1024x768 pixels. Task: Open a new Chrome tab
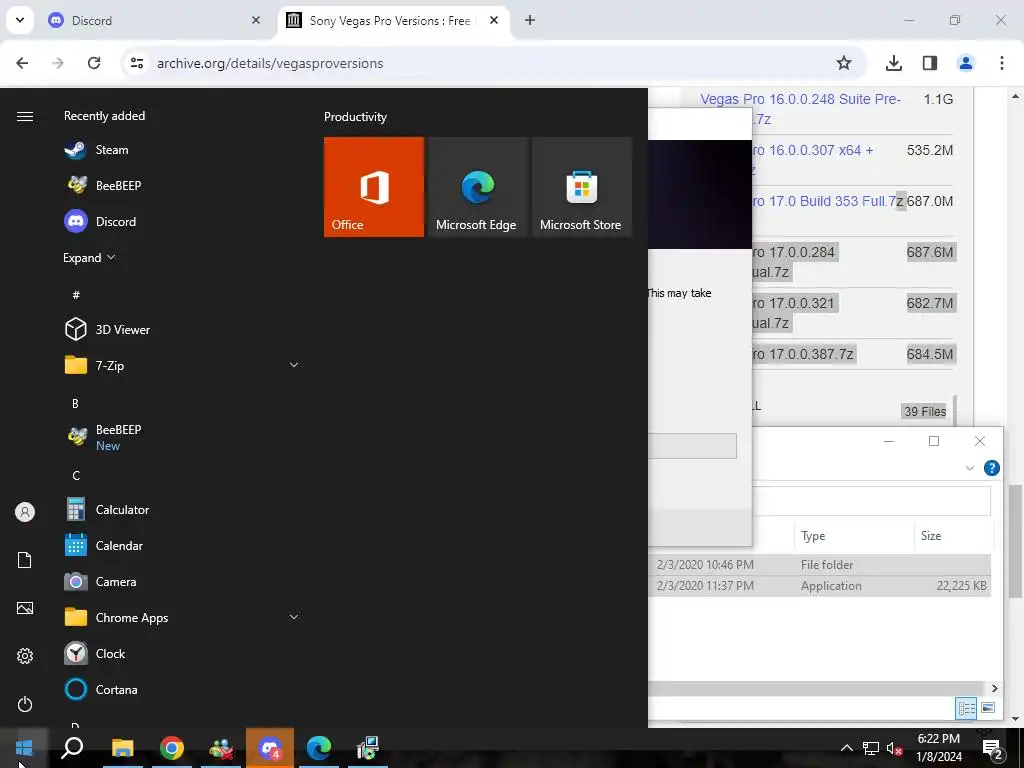click(530, 20)
